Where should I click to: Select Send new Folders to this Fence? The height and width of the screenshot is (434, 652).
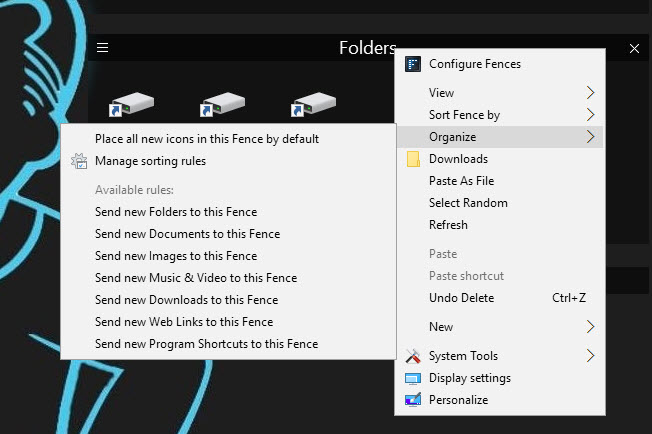[x=228, y=212]
